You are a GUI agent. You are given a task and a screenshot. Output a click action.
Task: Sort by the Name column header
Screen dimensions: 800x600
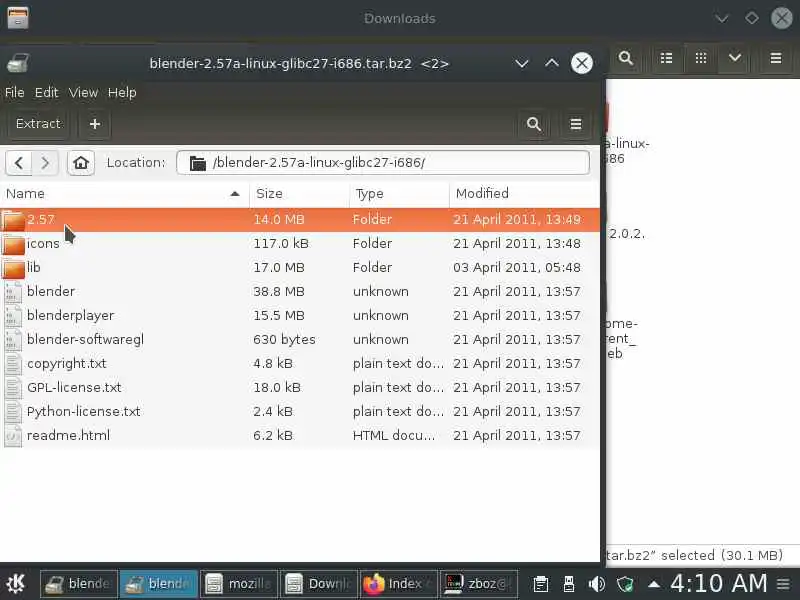(x=124, y=193)
